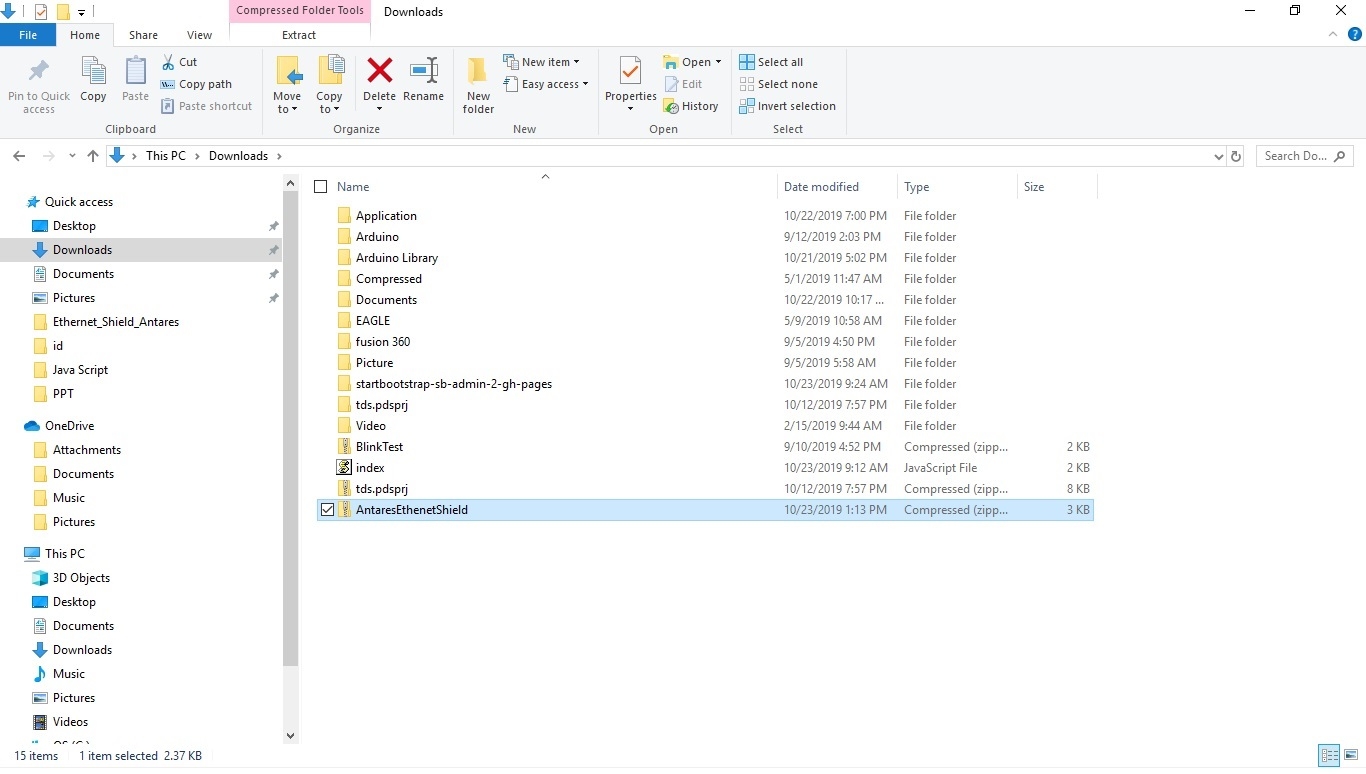Open the View ribbon tab
The height and width of the screenshot is (774, 1366).
coord(199,35)
